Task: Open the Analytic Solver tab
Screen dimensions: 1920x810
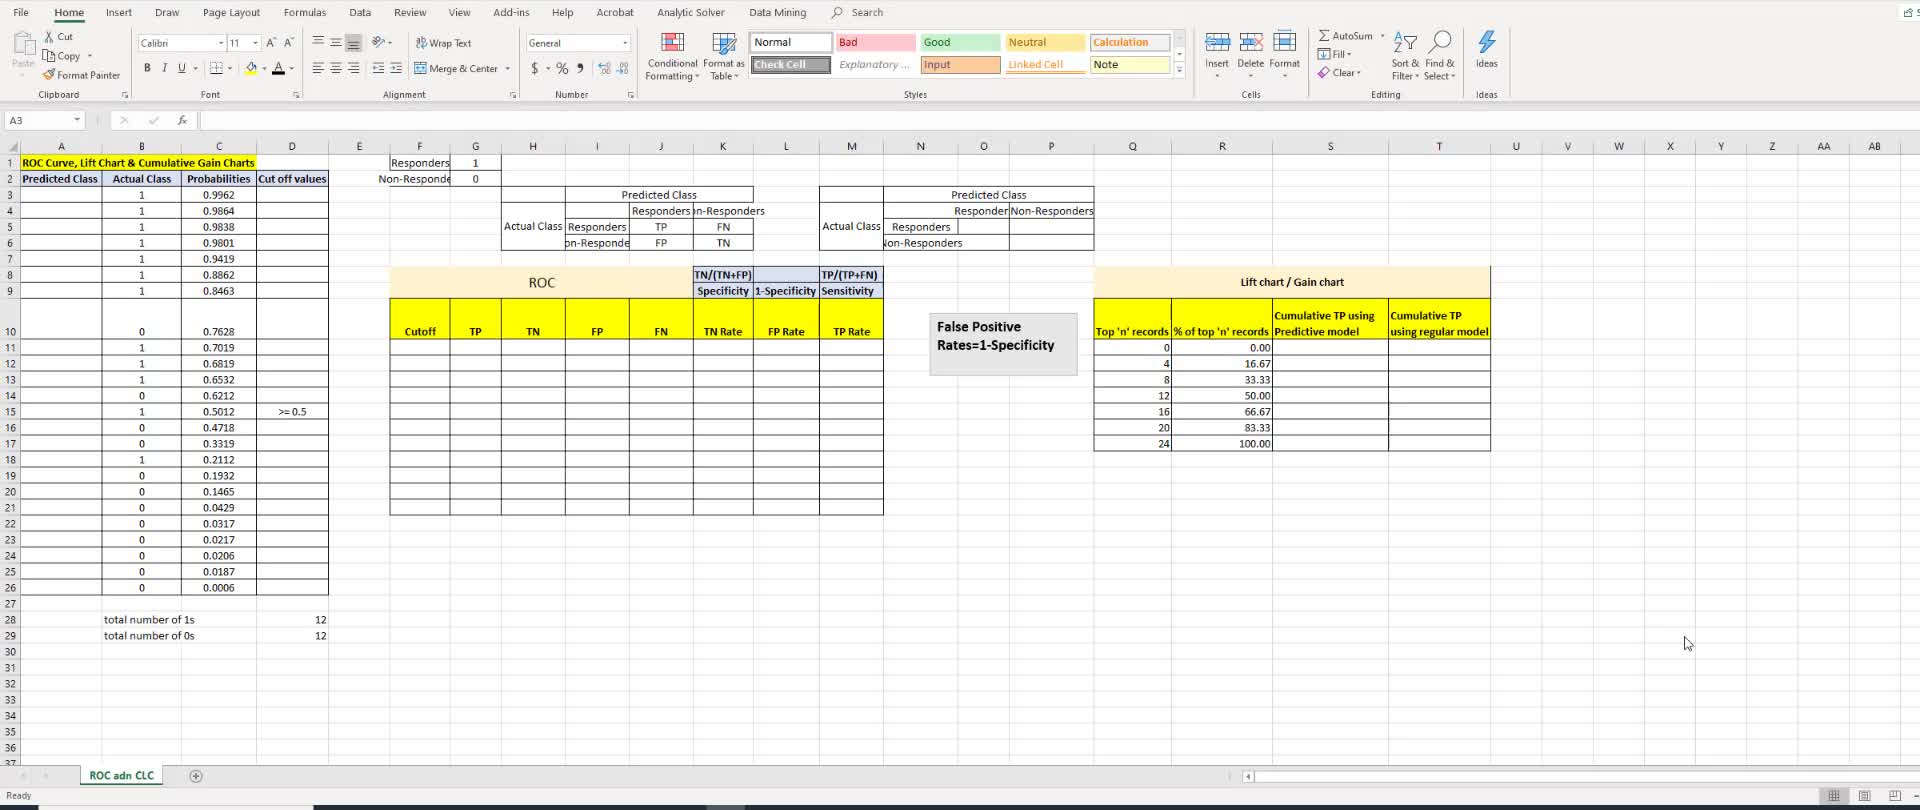Action: point(691,13)
